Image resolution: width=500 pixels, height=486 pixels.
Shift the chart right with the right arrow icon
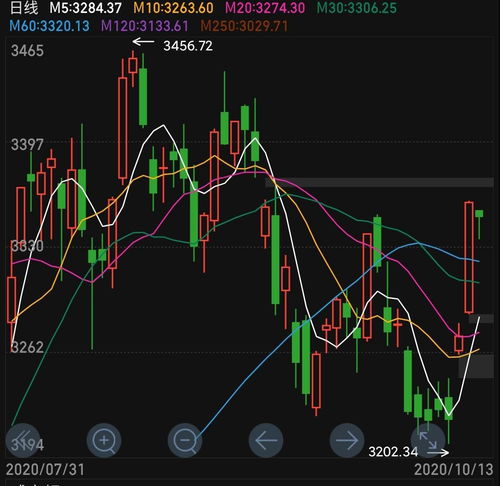coord(347,440)
